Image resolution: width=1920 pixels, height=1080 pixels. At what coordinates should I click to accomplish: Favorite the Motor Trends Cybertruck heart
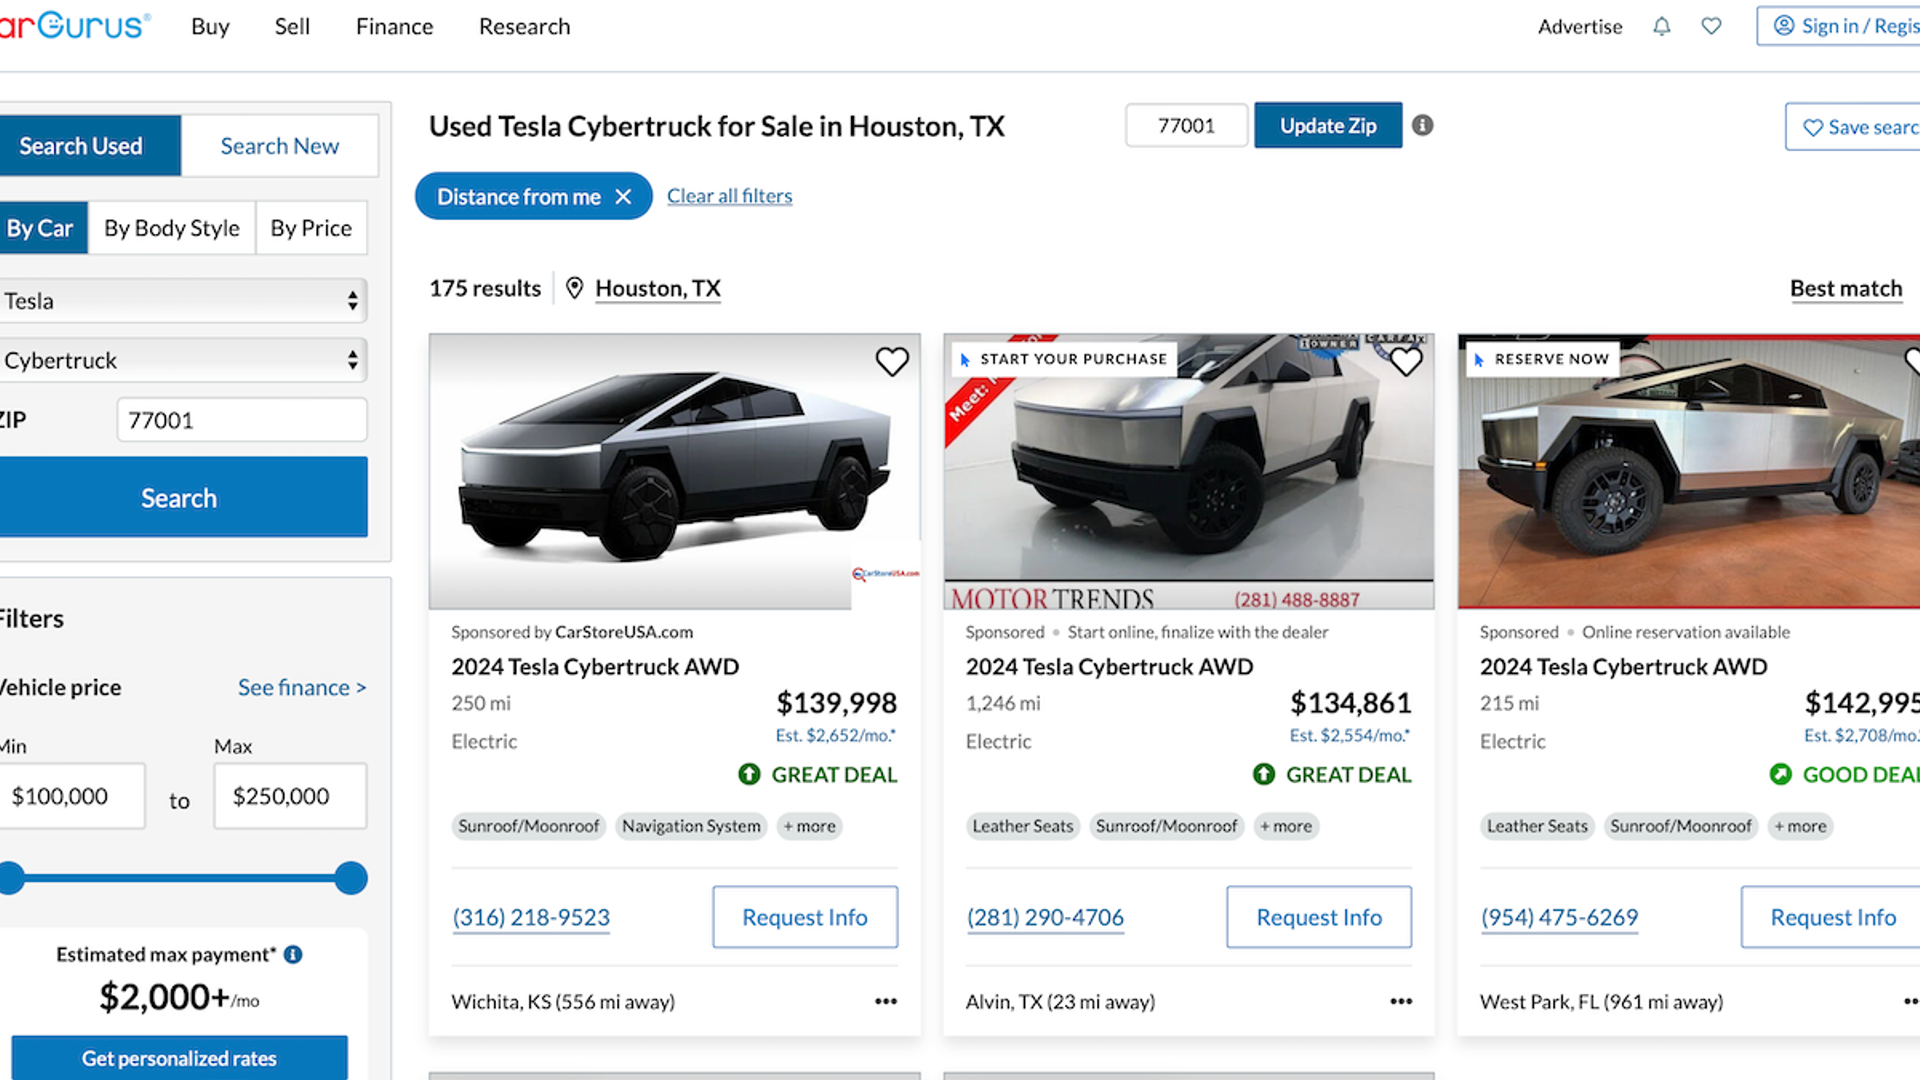tap(1406, 361)
